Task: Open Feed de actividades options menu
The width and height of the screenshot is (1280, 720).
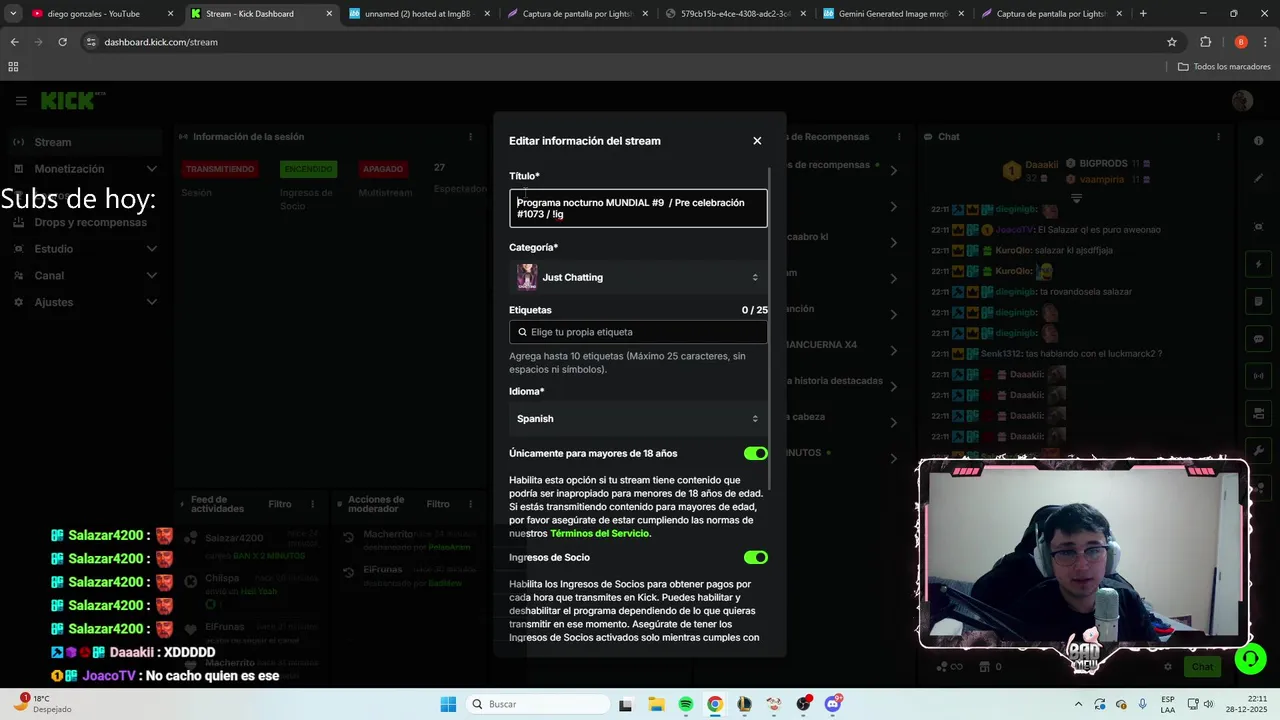Action: point(312,504)
